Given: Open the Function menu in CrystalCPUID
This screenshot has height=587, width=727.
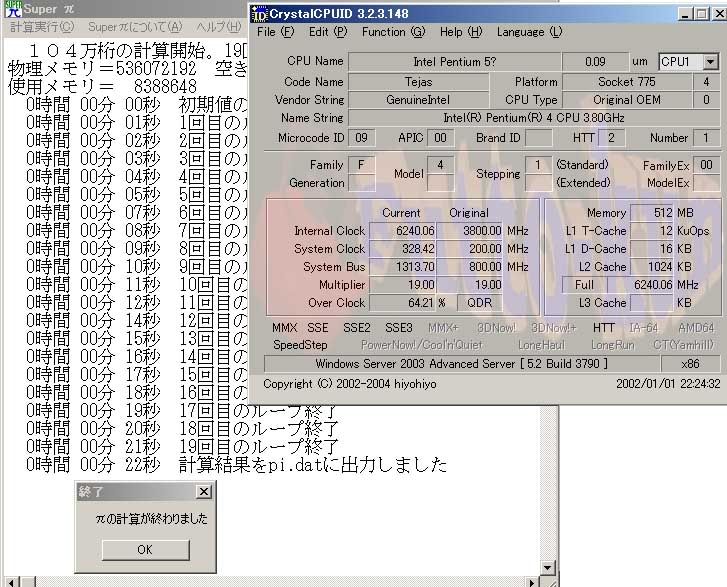Looking at the screenshot, I should (x=393, y=32).
